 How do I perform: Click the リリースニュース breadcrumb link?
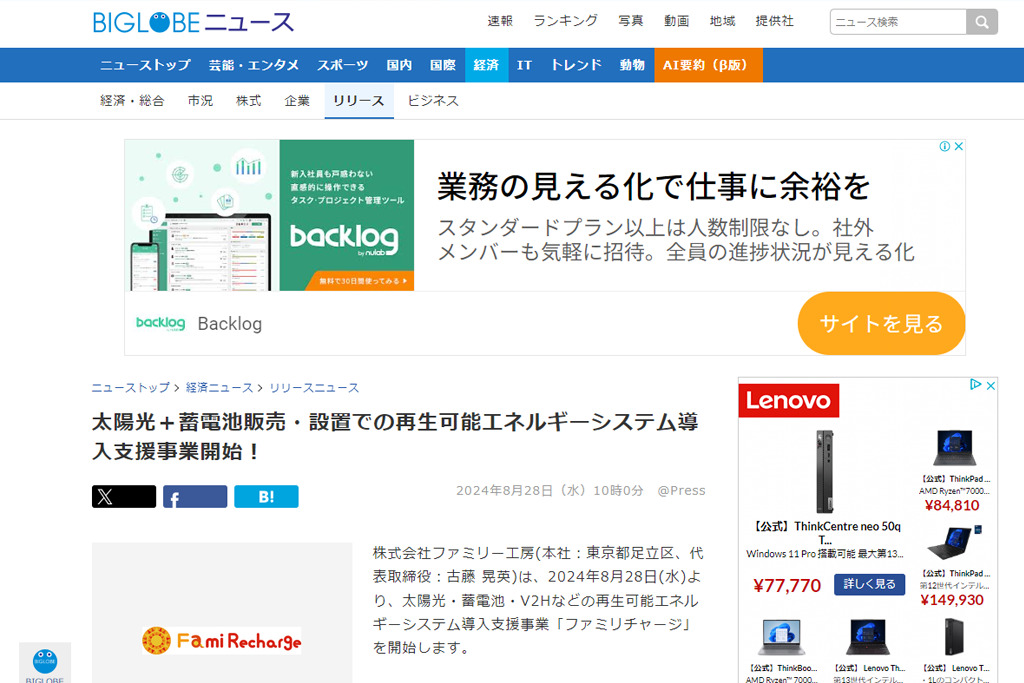(314, 388)
